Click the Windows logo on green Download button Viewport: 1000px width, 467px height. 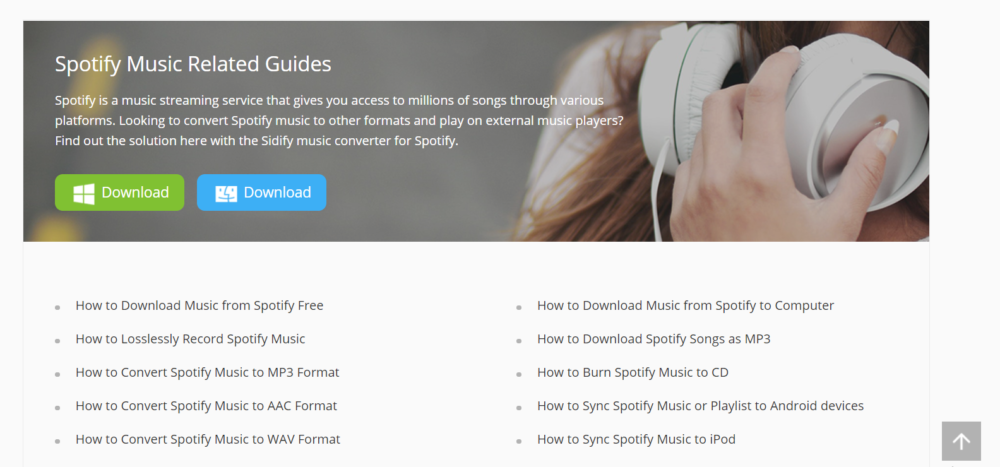pyautogui.click(x=84, y=193)
